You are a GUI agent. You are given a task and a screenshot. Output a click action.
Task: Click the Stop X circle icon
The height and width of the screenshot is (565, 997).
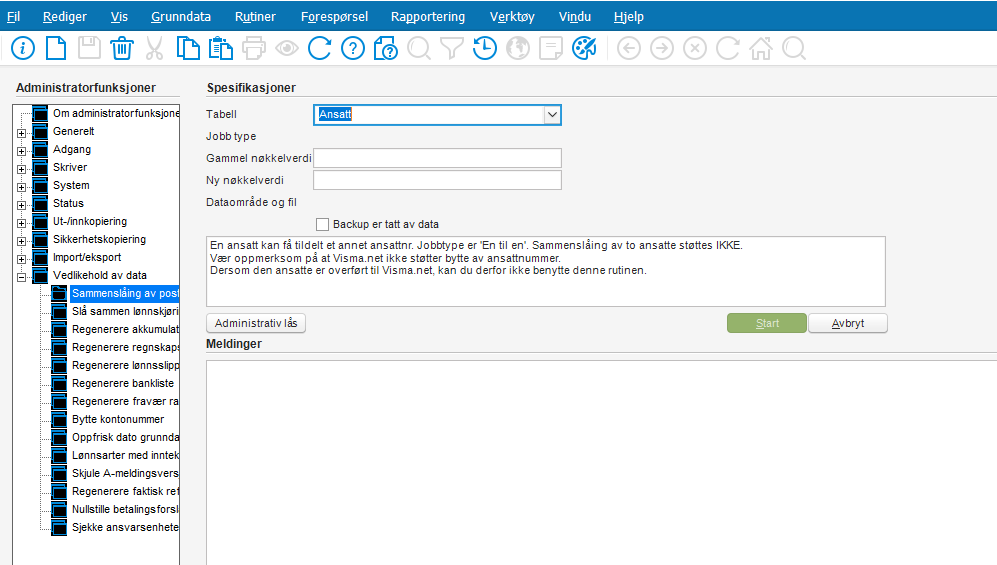coord(695,48)
